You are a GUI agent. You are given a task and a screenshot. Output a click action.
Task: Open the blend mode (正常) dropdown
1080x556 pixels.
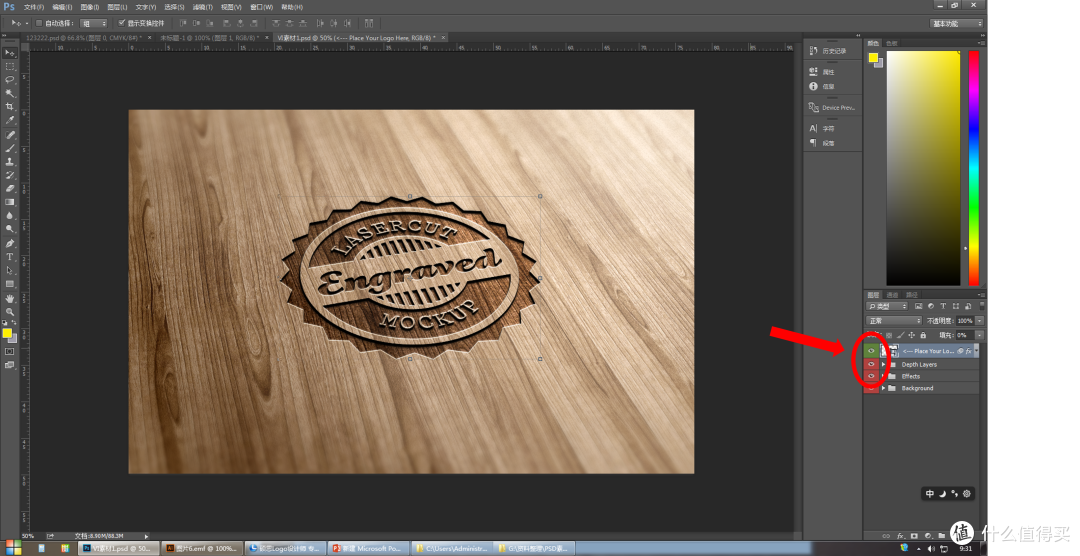click(894, 320)
